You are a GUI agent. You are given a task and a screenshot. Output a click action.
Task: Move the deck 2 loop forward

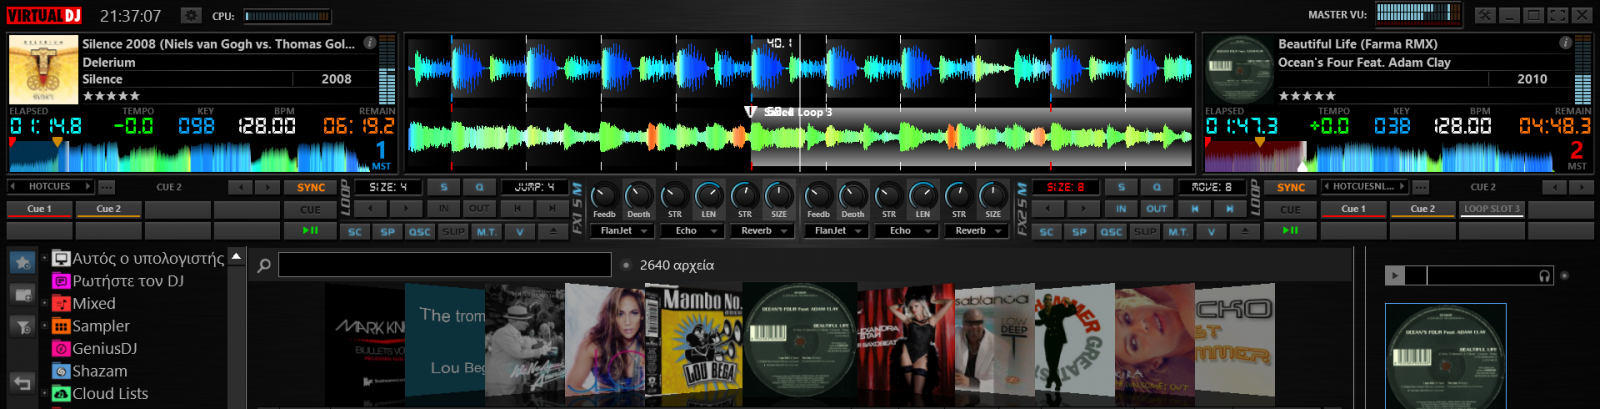click(x=1229, y=208)
